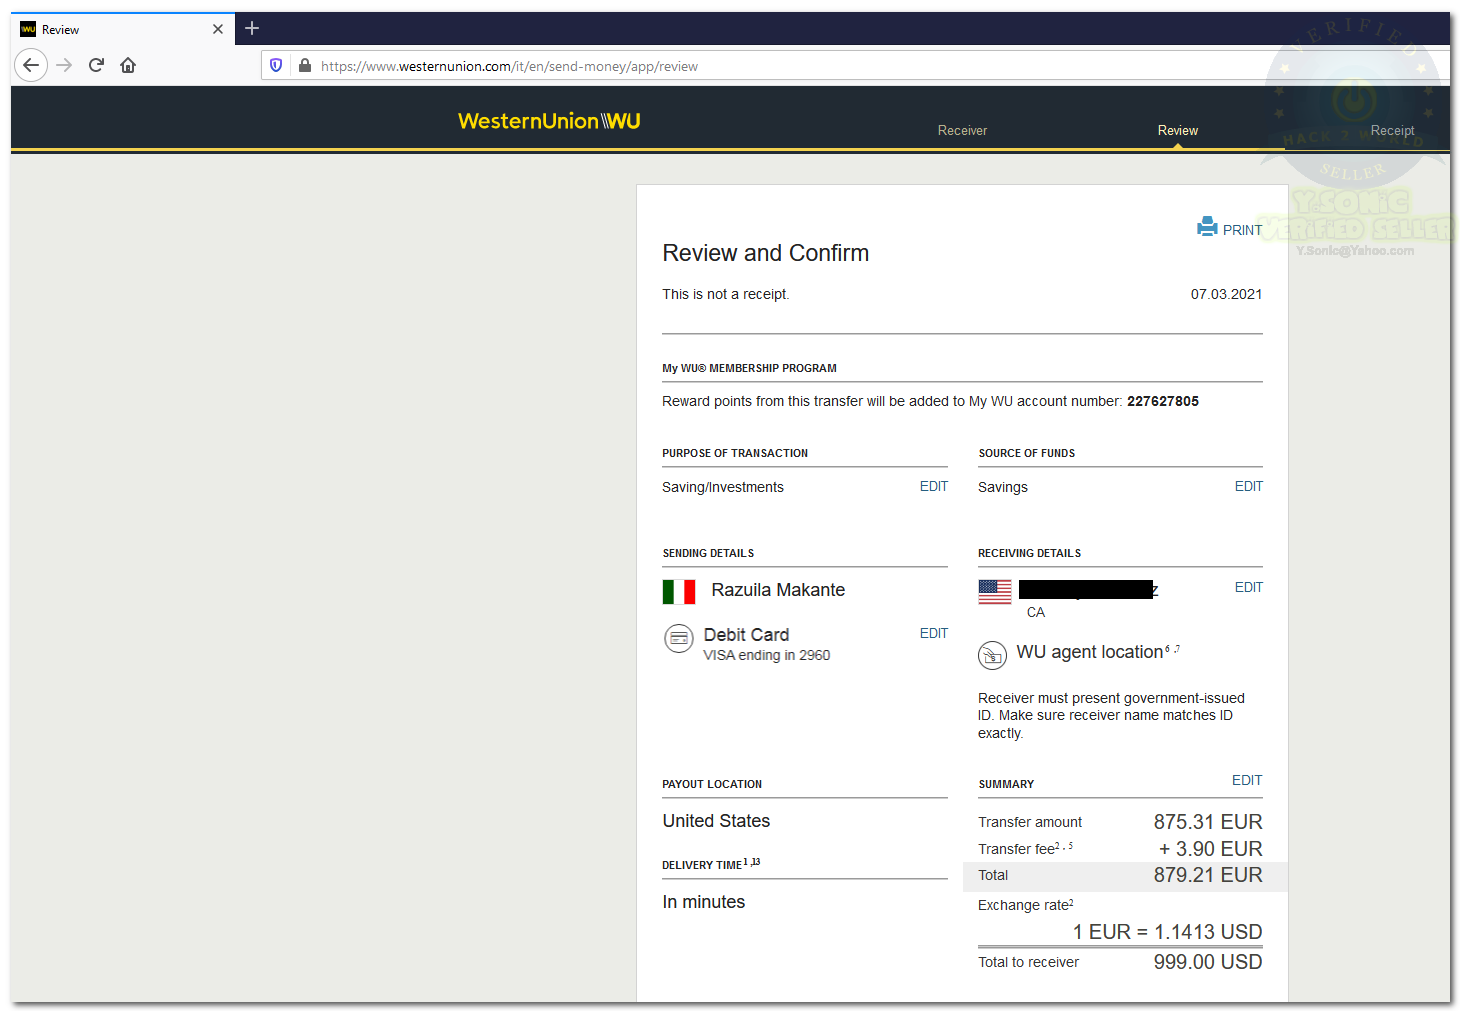
Task: Click the account number 227627805
Action: [1163, 401]
